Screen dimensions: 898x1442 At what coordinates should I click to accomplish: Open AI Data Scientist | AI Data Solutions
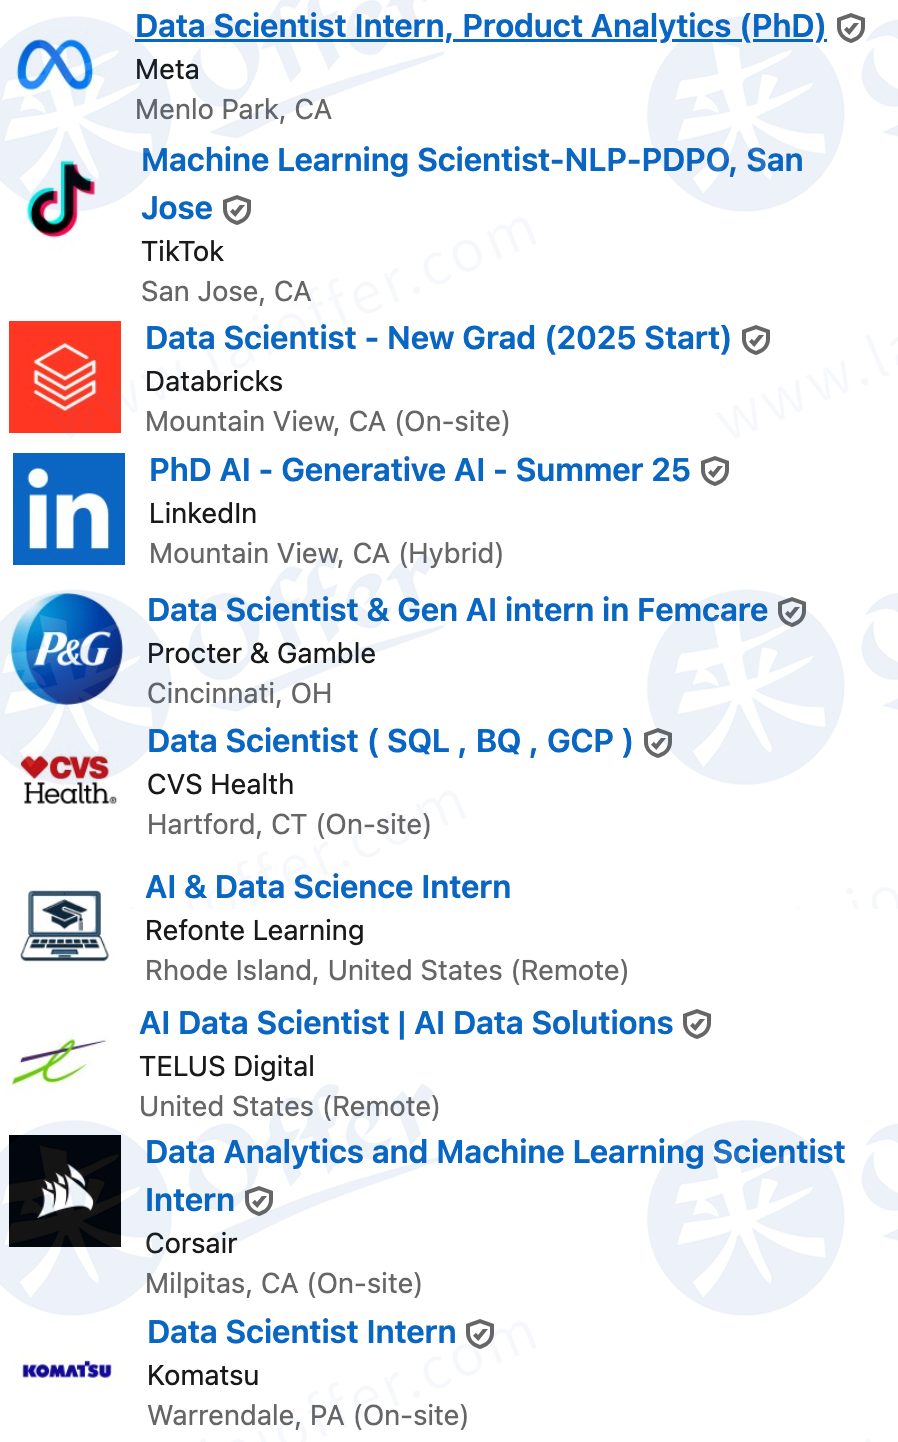coord(406,1023)
